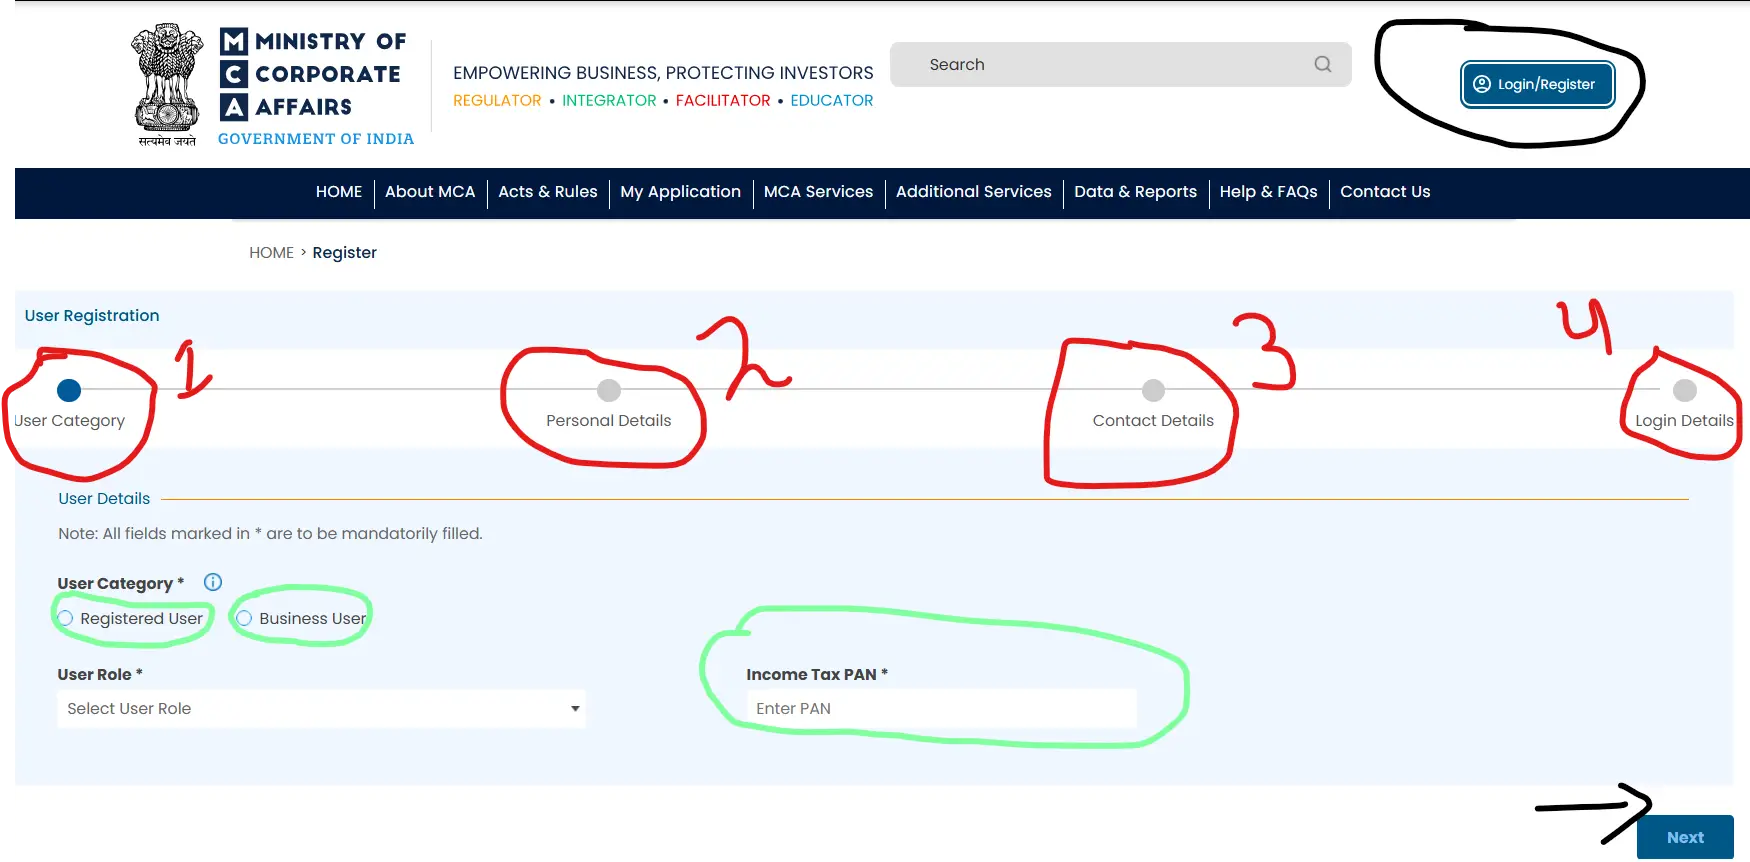Screen dimensions: 1750x862
Task: Select the Business User radio button
Action: tap(244, 618)
